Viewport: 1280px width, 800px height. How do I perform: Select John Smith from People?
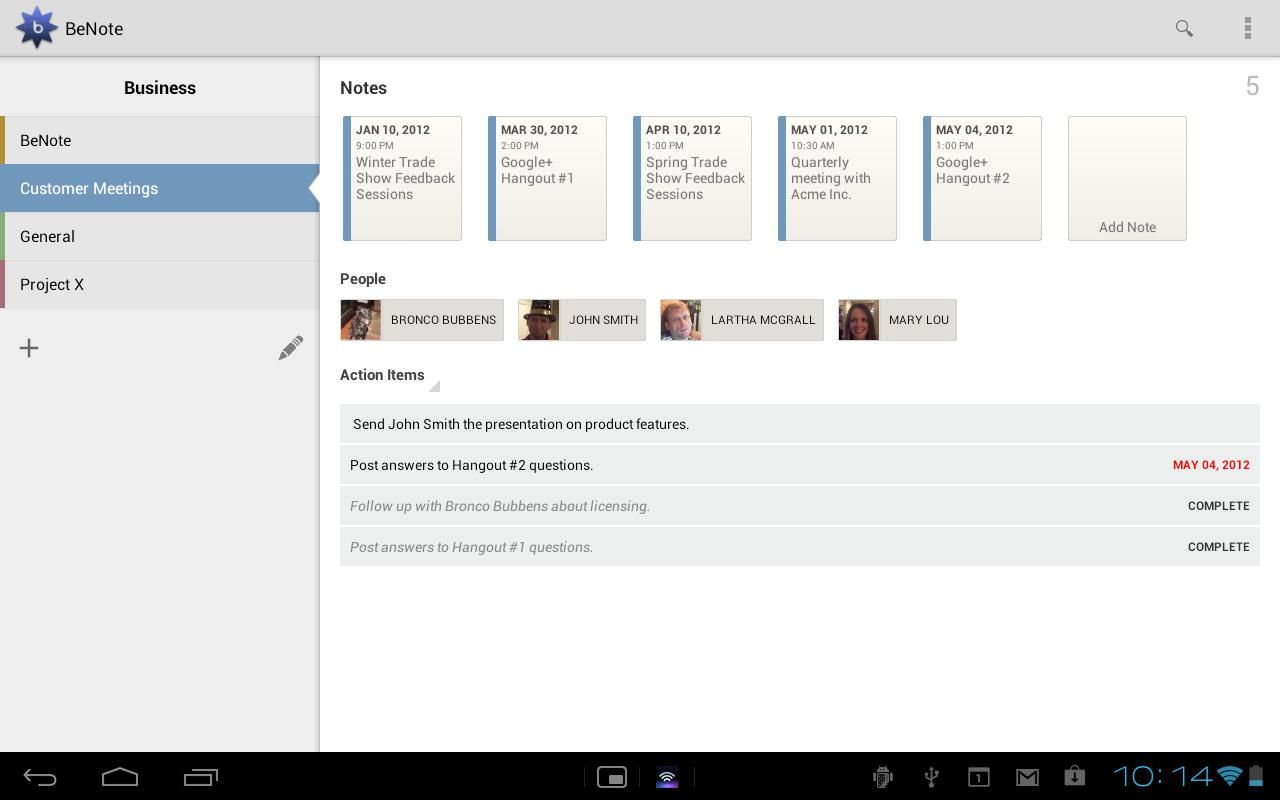tap(581, 320)
